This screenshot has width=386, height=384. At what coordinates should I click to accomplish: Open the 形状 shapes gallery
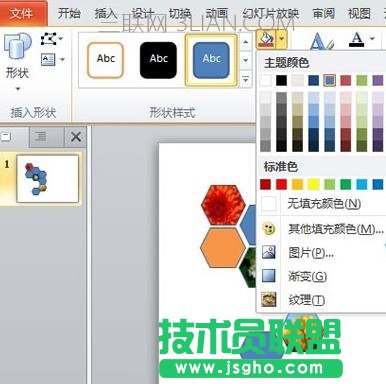tap(17, 62)
